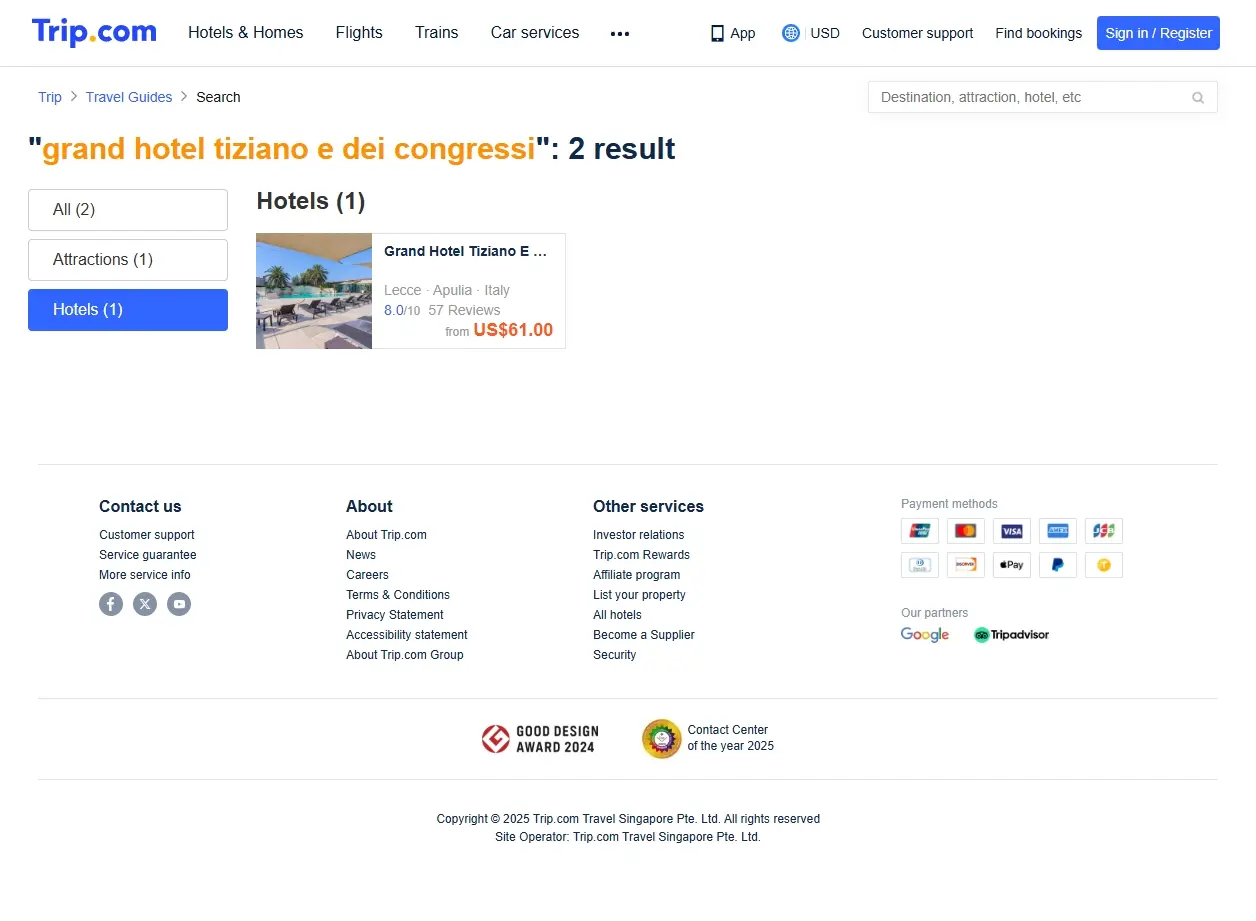
Task: Open More service info link
Action: 145,575
